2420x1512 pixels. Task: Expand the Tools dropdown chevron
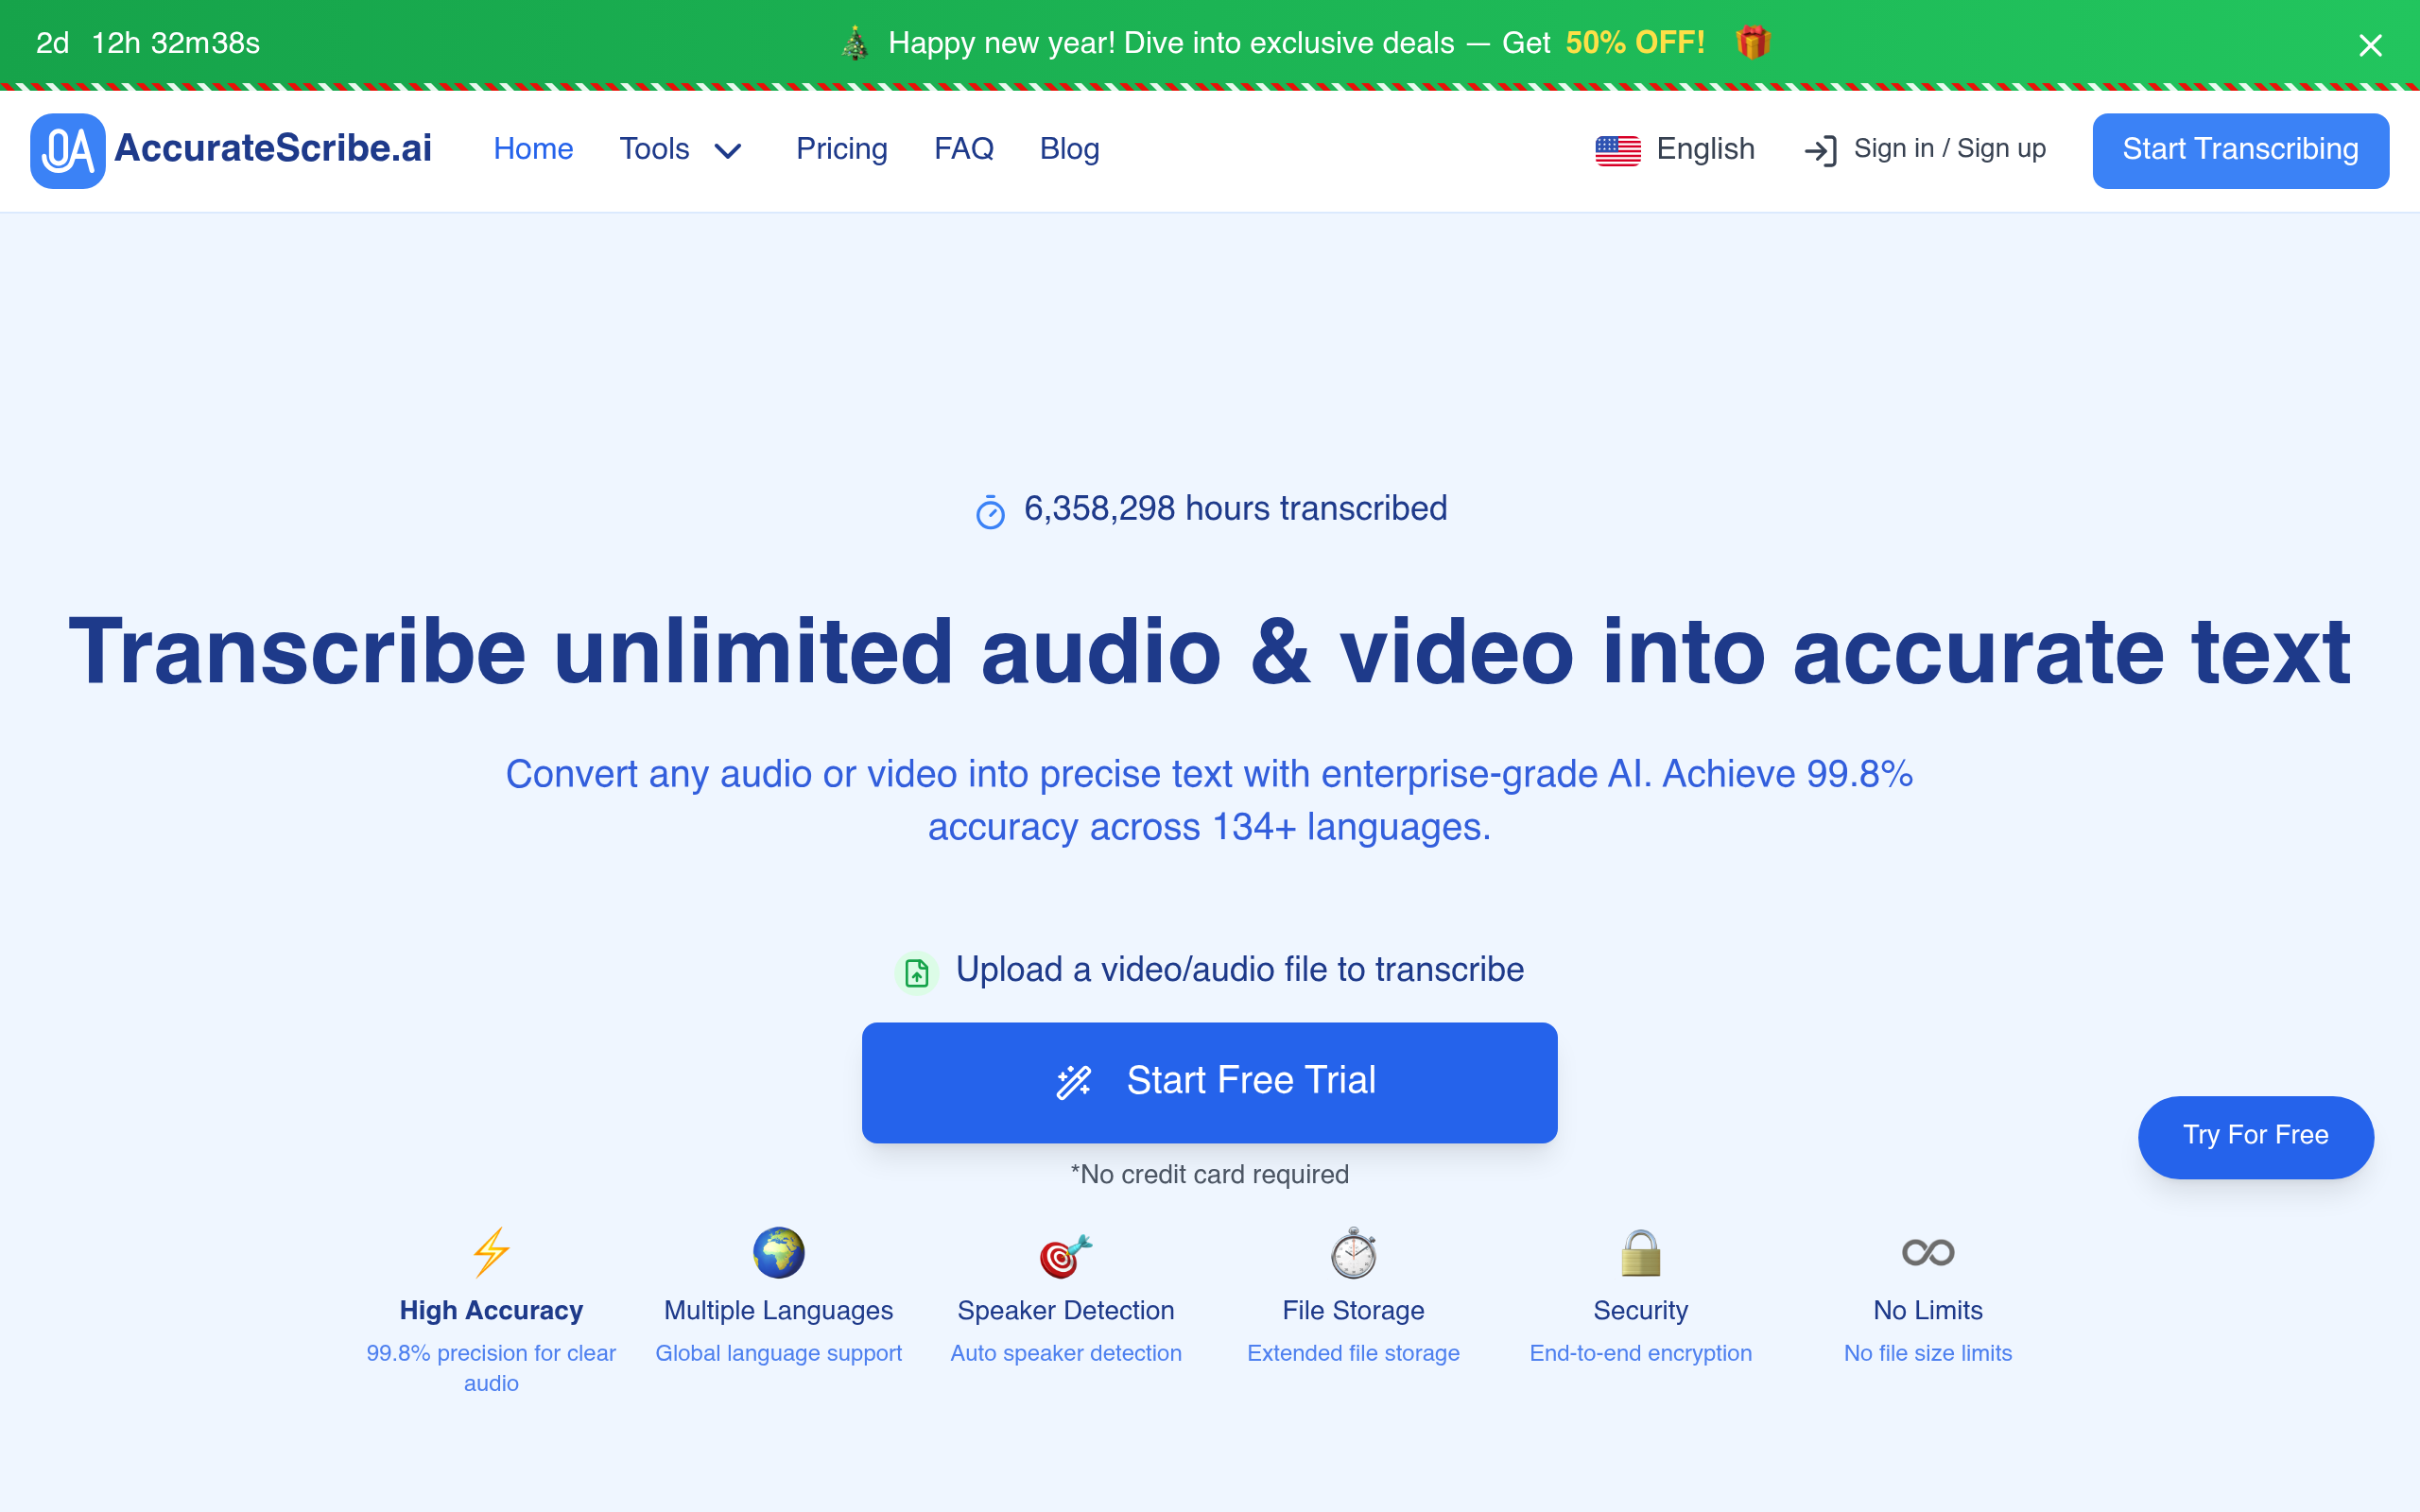[x=728, y=151]
